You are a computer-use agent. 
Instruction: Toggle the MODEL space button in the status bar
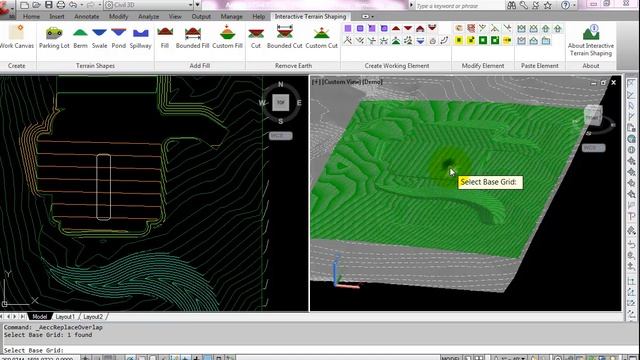(x=450, y=358)
